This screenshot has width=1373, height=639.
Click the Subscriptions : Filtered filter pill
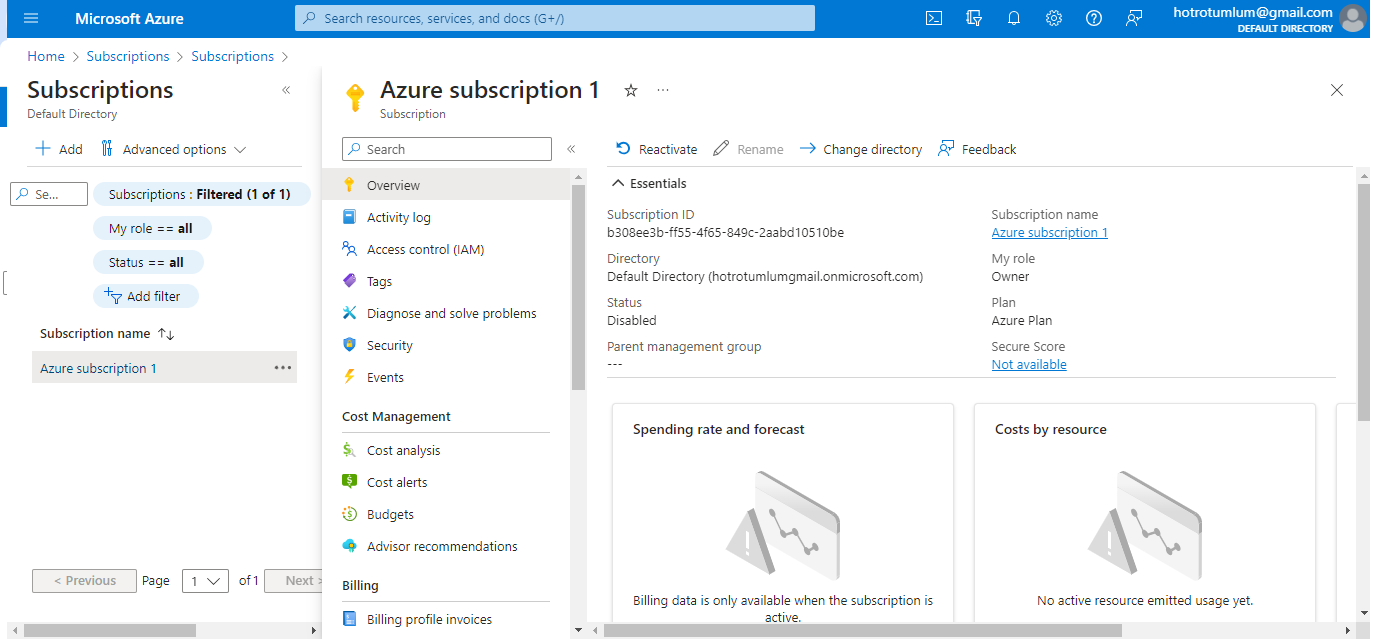pyautogui.click(x=200, y=194)
